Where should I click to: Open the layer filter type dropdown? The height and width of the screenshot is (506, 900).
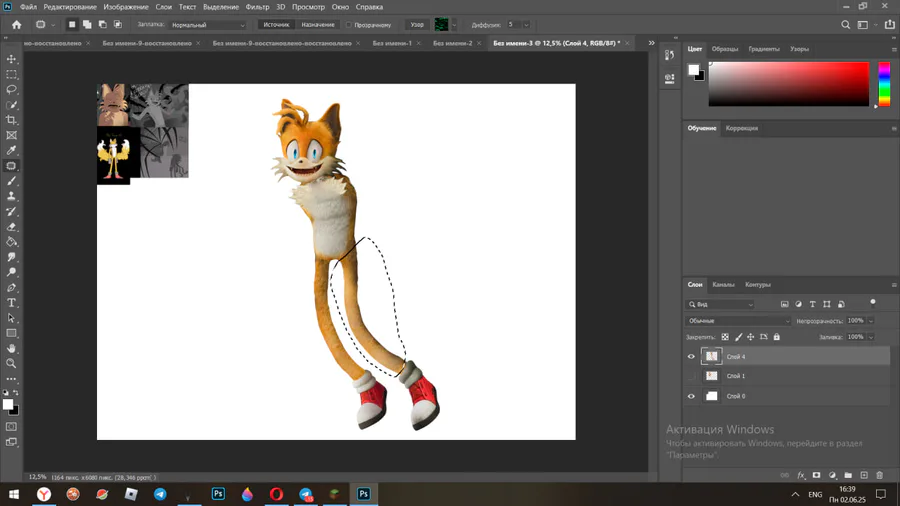pos(720,305)
